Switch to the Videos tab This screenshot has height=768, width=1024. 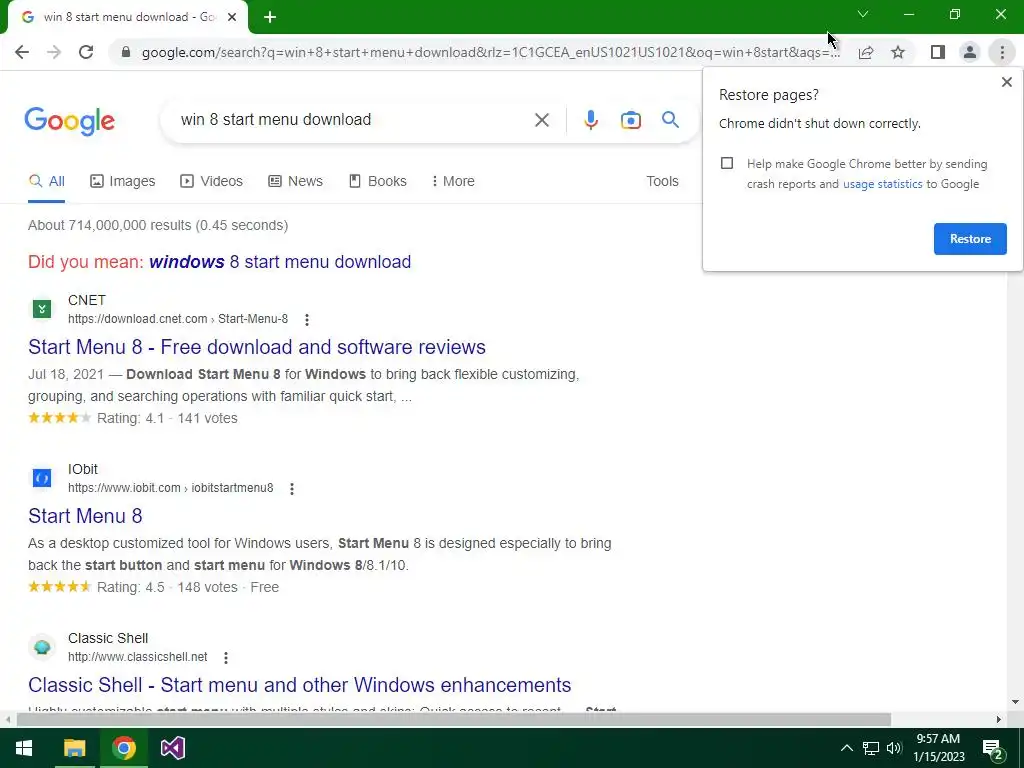point(212,182)
